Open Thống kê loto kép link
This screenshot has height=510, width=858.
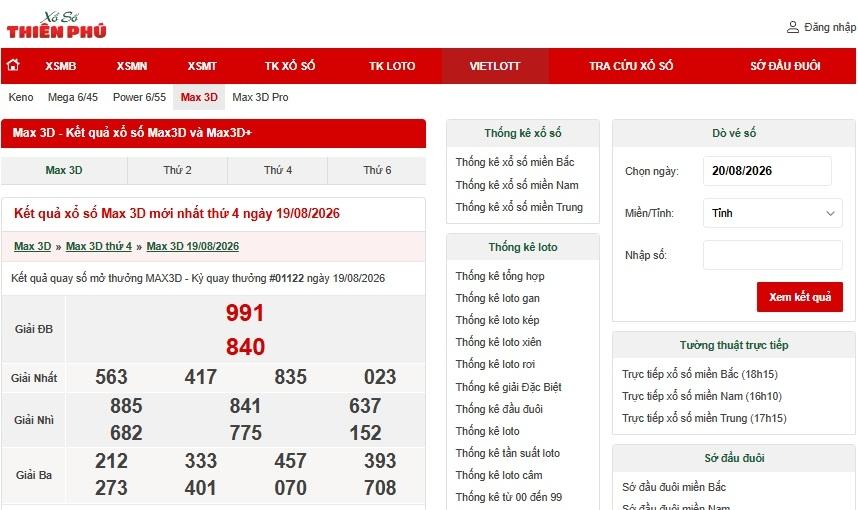[x=497, y=320]
